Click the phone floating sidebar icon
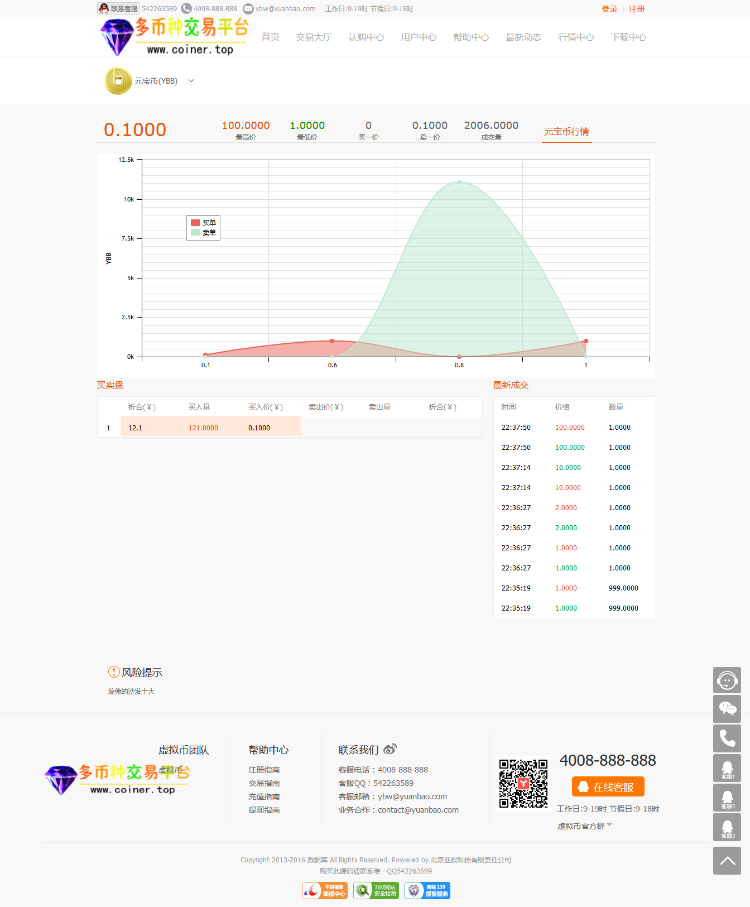The width and height of the screenshot is (750, 907). coord(727,738)
